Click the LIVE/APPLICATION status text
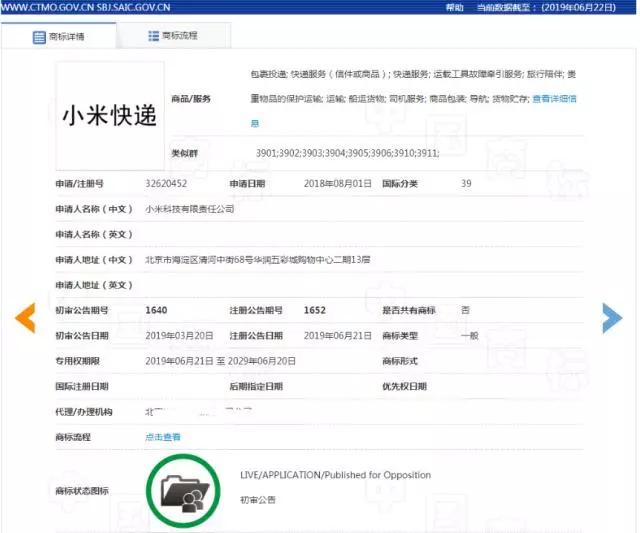The height and width of the screenshot is (533, 640). tap(336, 475)
